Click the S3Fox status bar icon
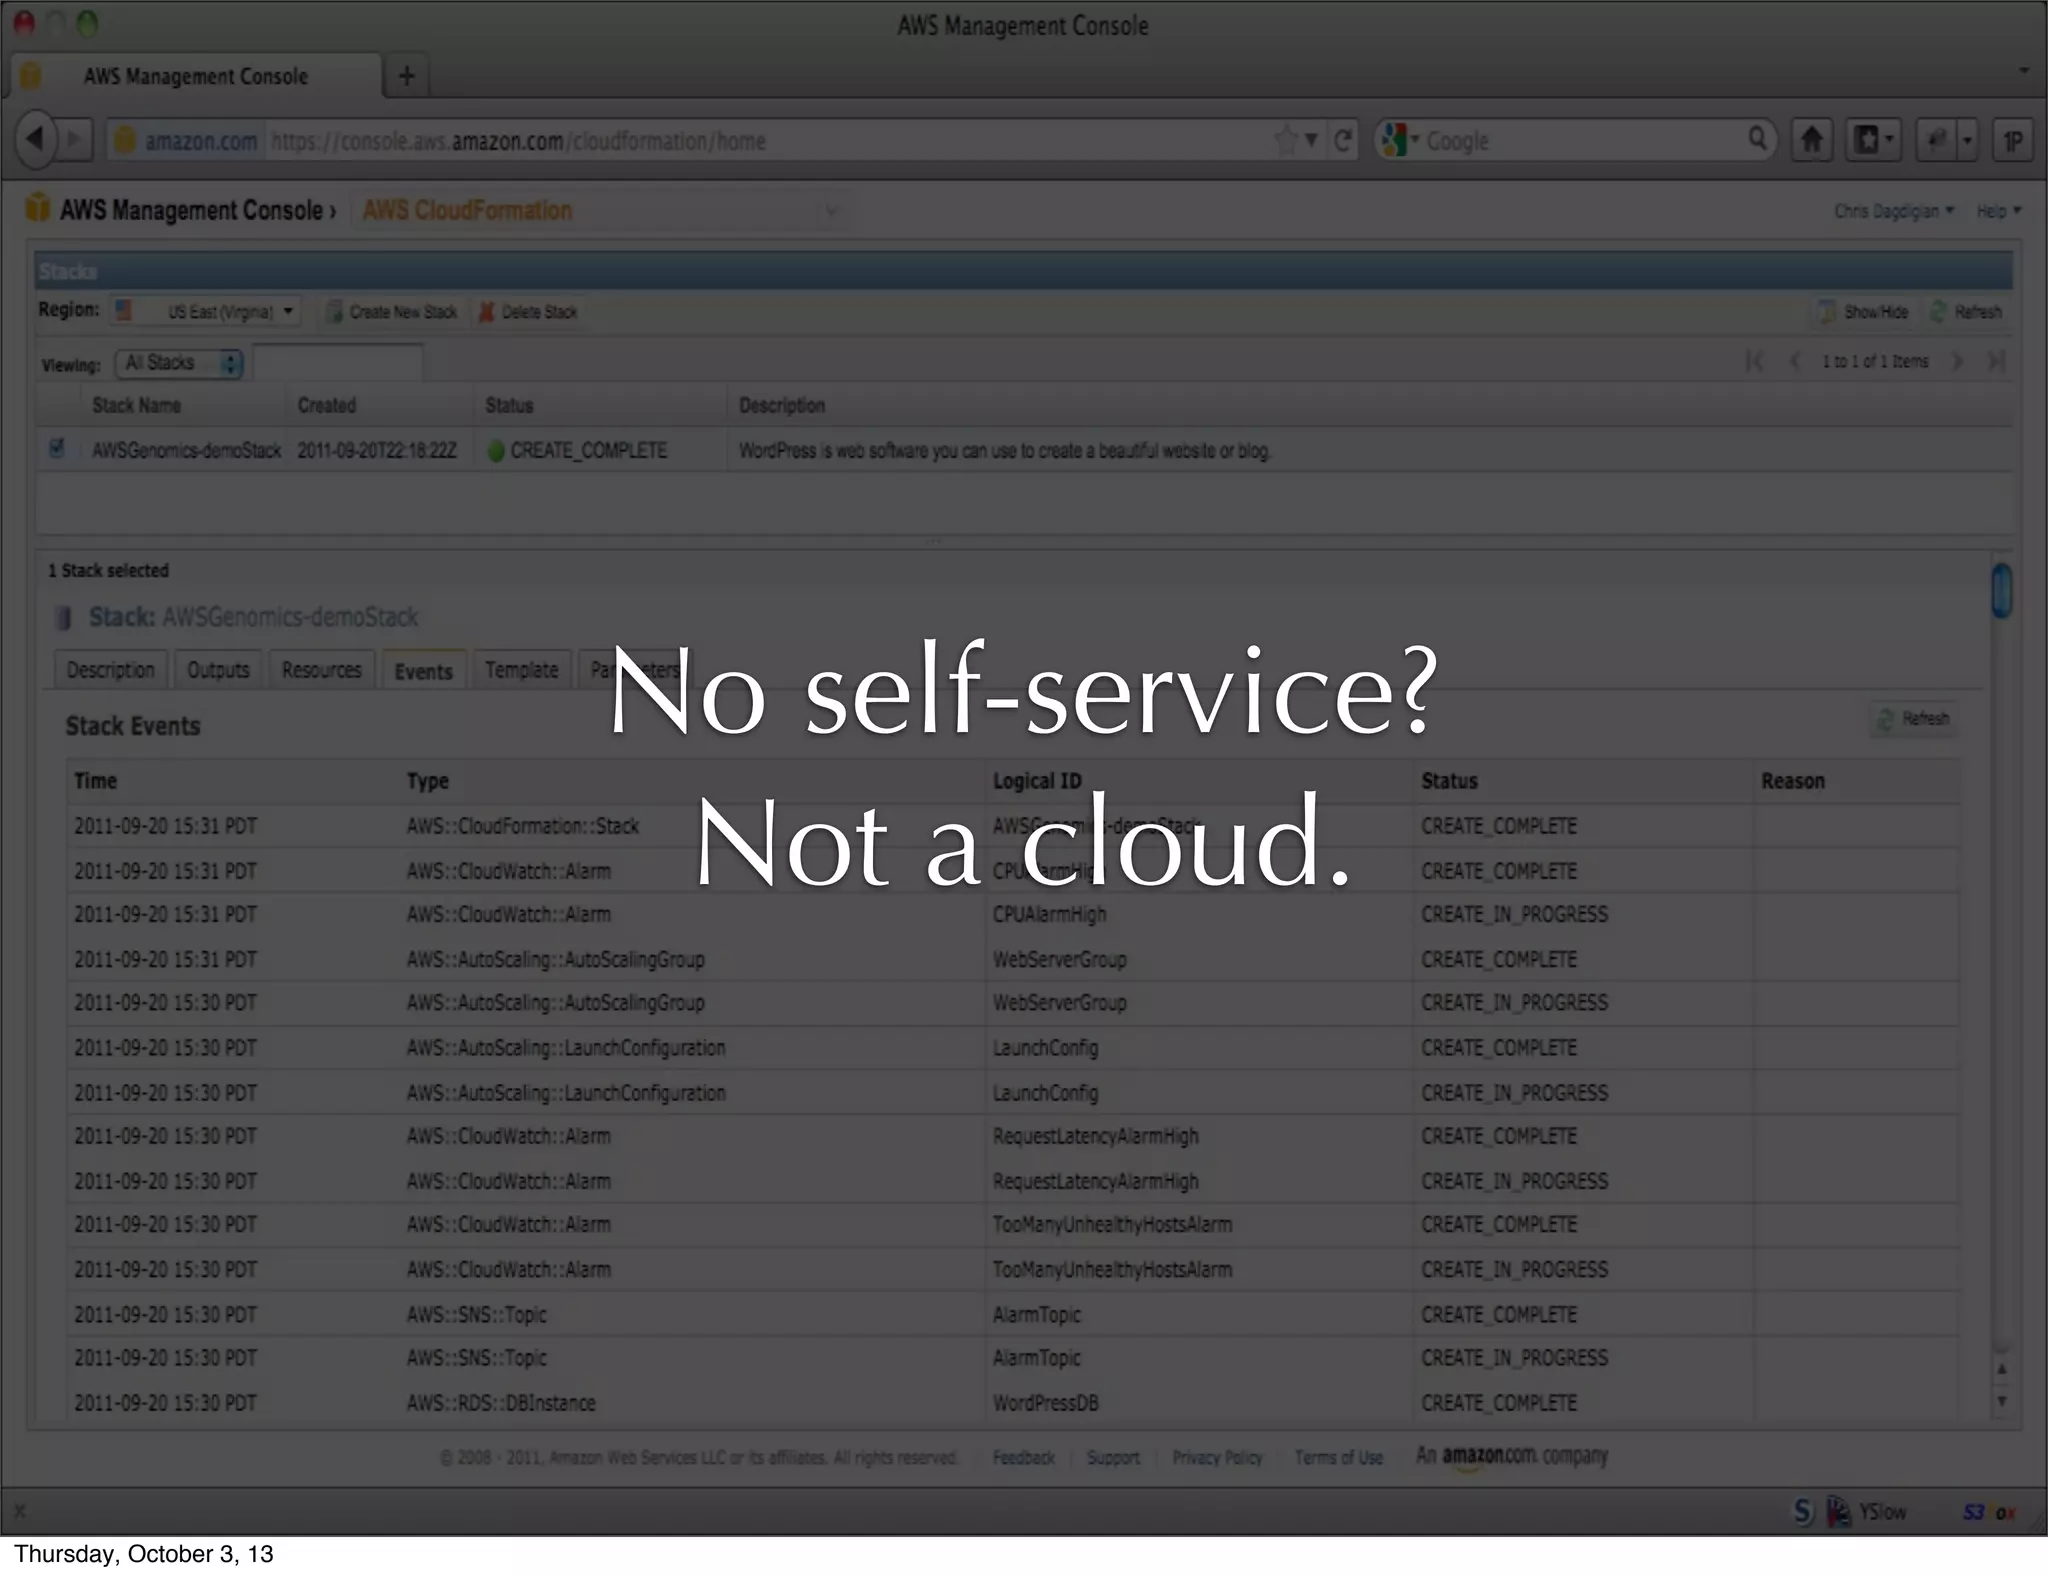 (1989, 1512)
